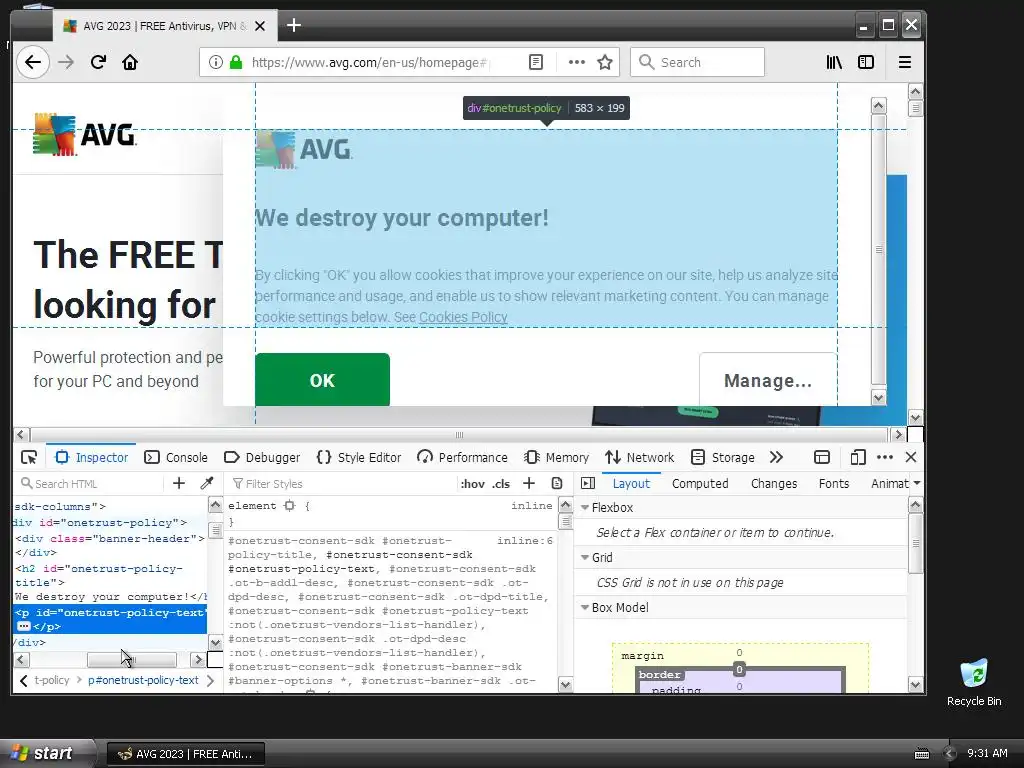Select the Layout sidebar tab
1024x768 pixels.
point(631,483)
